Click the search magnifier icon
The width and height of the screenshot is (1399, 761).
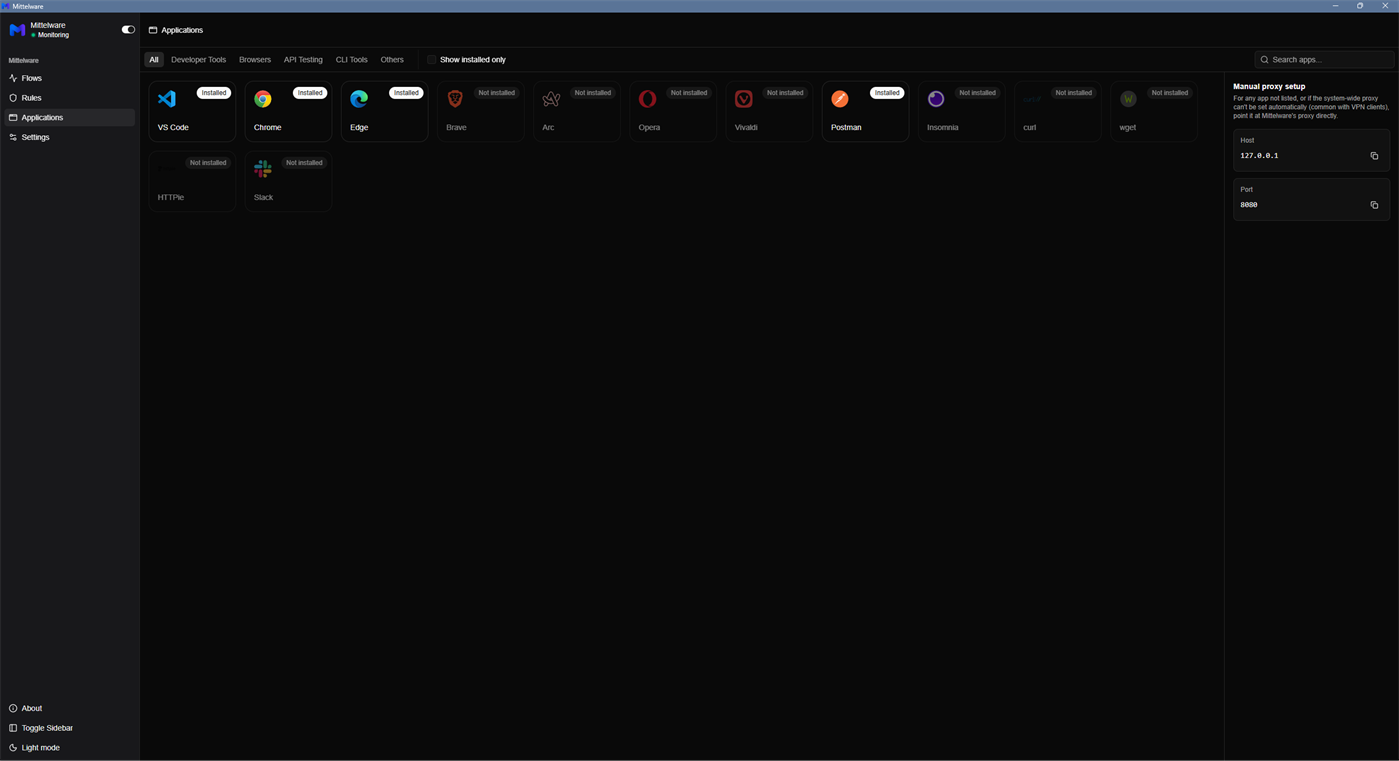(x=1264, y=60)
